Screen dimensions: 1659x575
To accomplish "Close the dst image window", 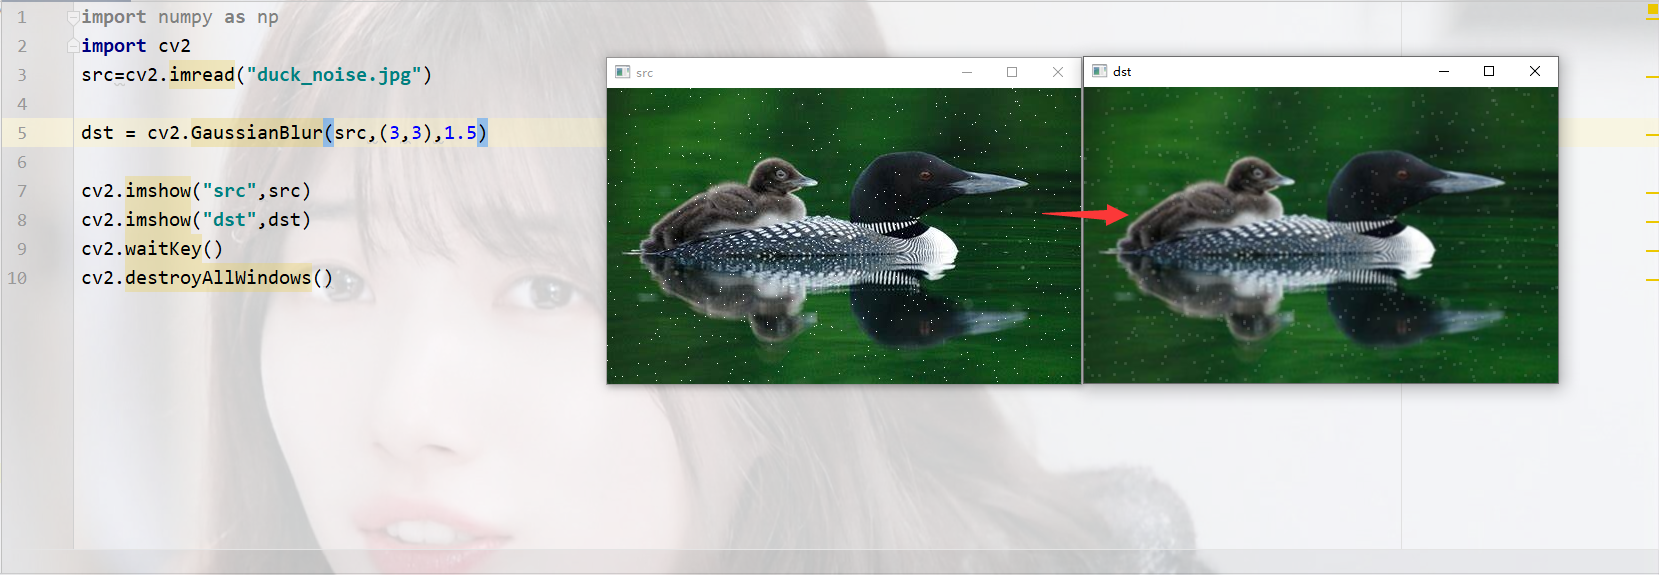I will tap(1535, 71).
